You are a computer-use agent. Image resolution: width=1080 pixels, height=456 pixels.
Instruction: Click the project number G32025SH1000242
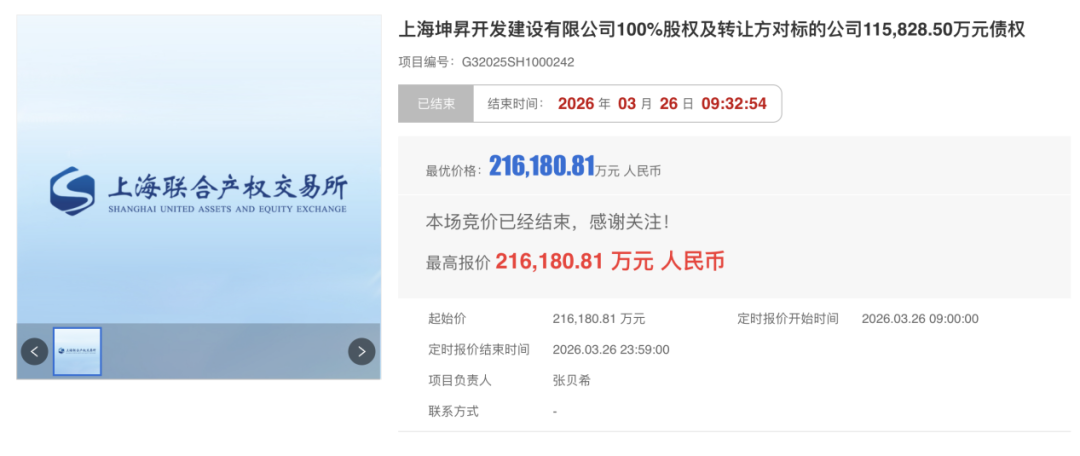pyautogui.click(x=517, y=62)
